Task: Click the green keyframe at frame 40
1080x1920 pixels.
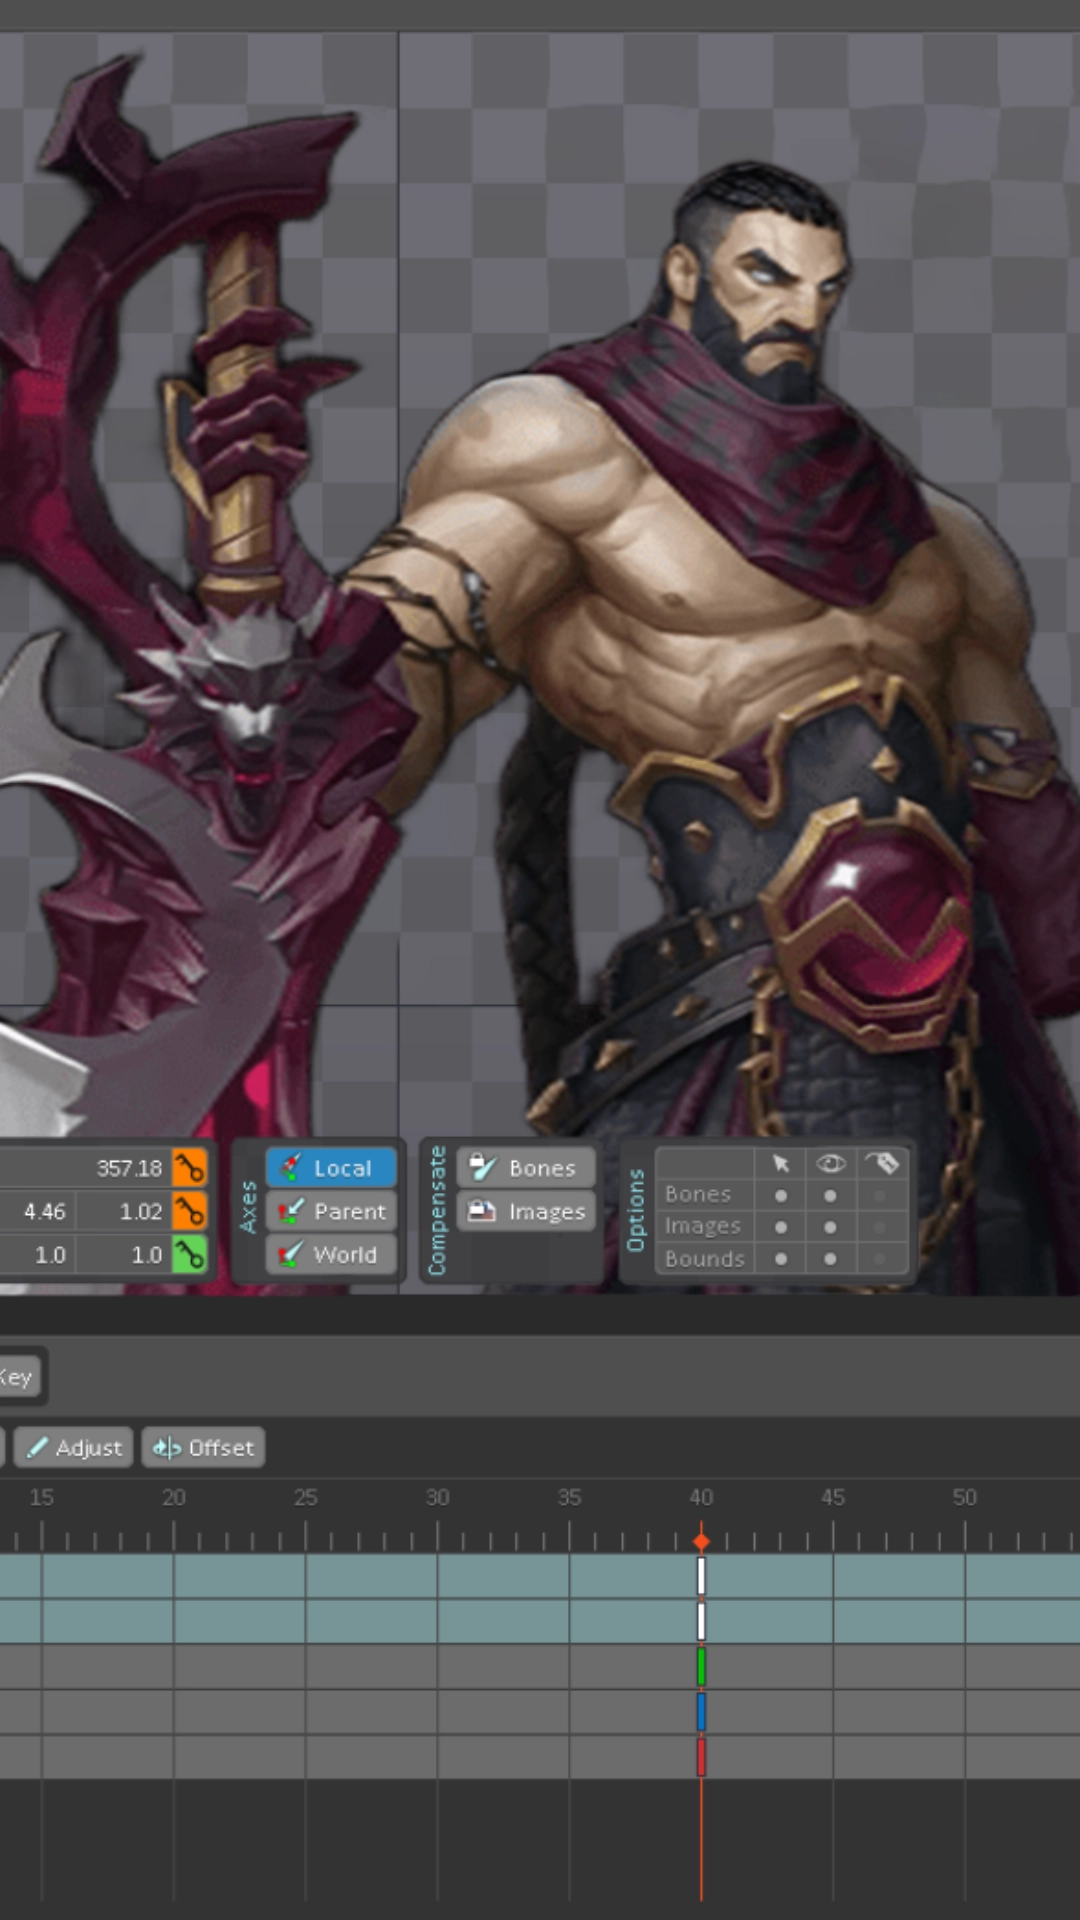Action: [701, 1666]
